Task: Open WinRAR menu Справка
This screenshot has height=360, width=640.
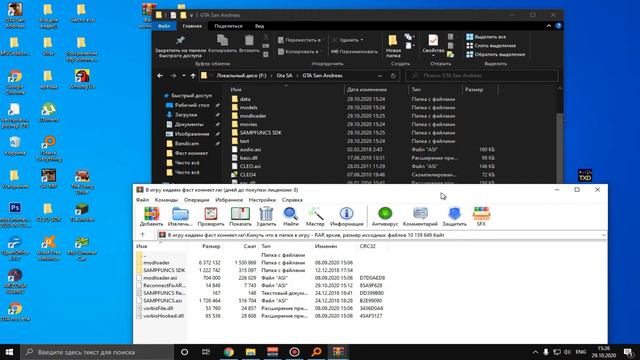Action: (x=292, y=200)
